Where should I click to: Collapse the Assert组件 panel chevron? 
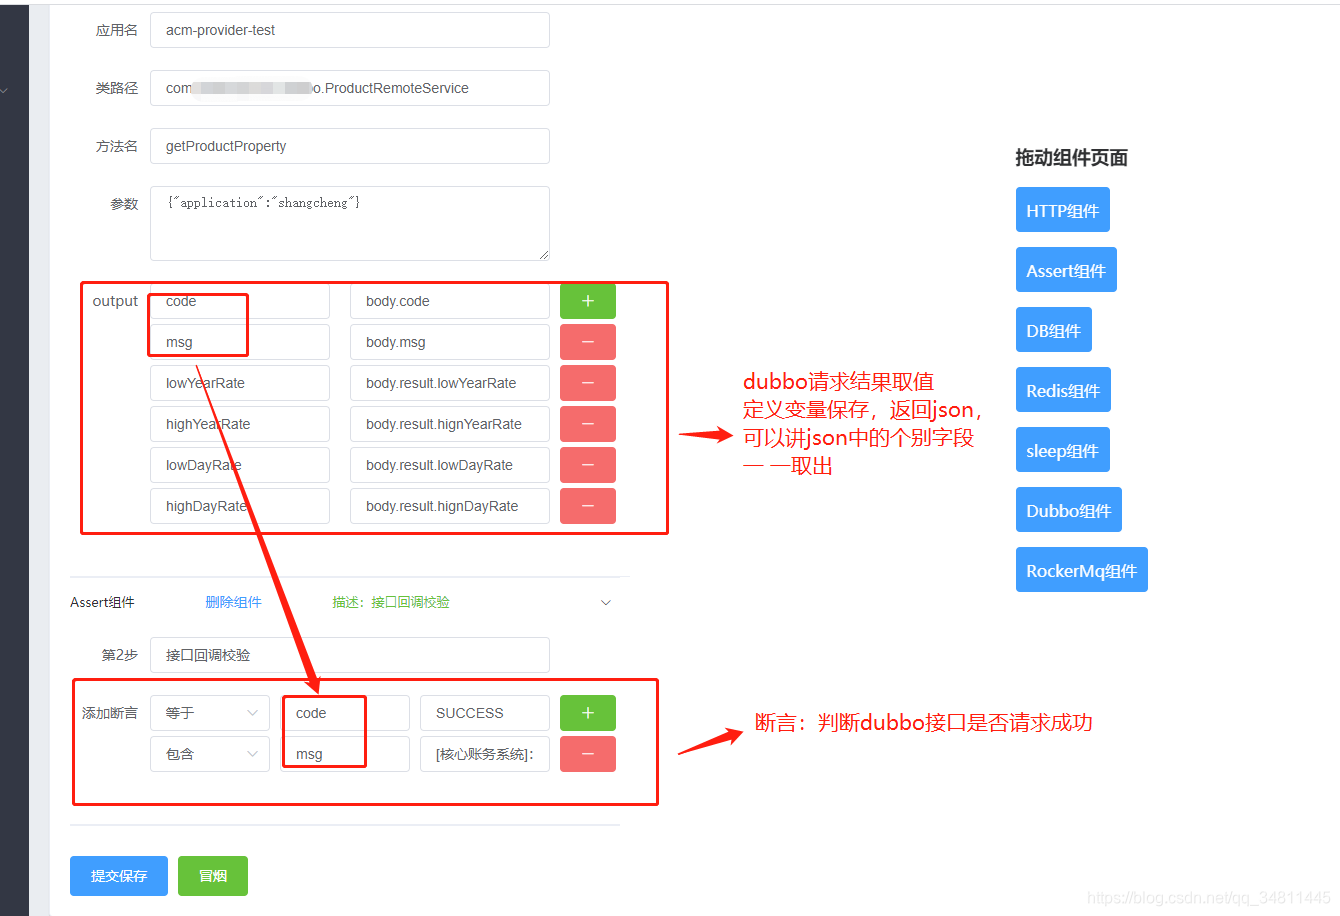click(x=605, y=602)
